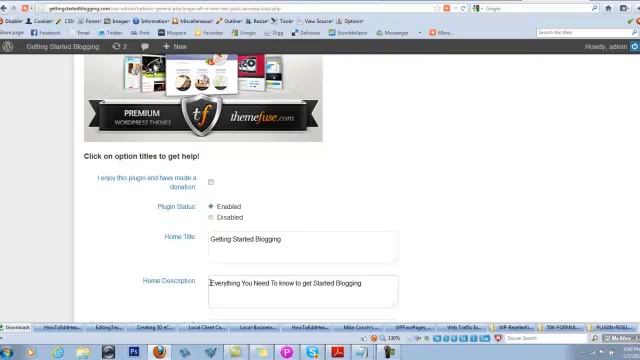Click the Messenger share button
This screenshot has width=640, height=360.
[x=392, y=33]
